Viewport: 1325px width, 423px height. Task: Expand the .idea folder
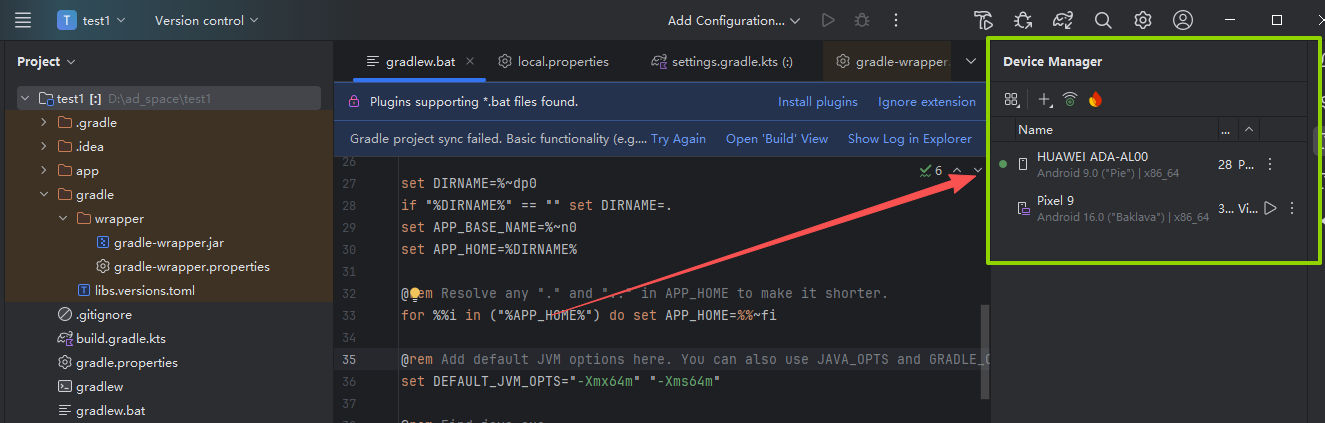point(43,147)
